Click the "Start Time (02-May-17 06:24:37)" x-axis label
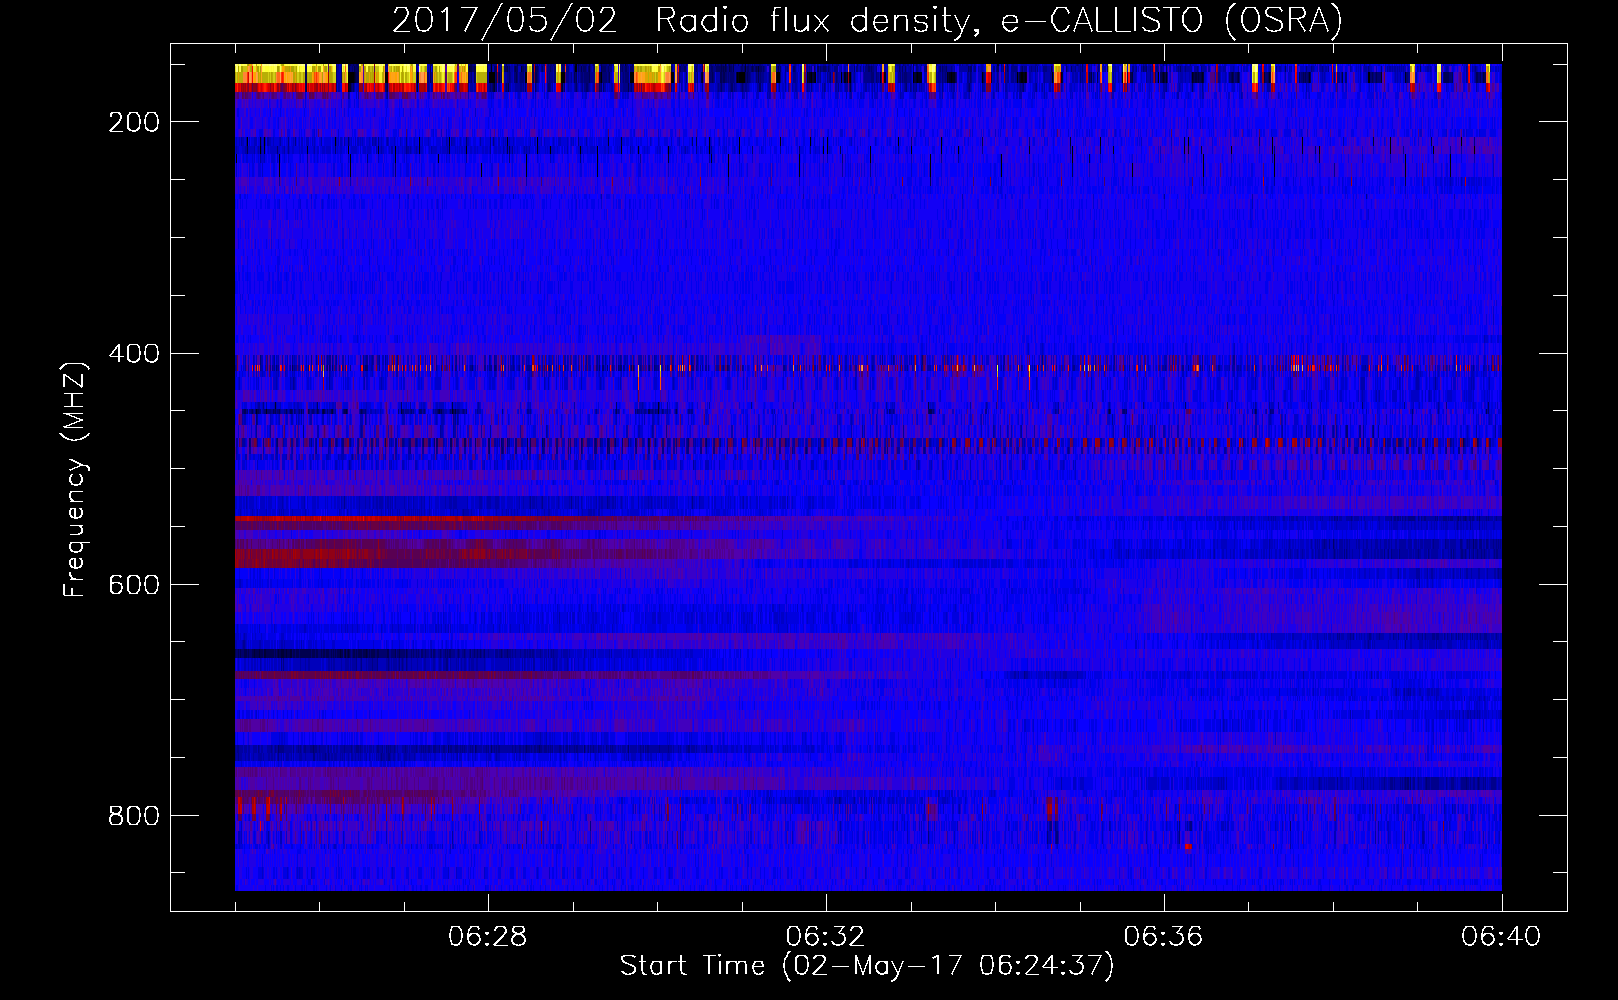The width and height of the screenshot is (1618, 1000). click(867, 966)
